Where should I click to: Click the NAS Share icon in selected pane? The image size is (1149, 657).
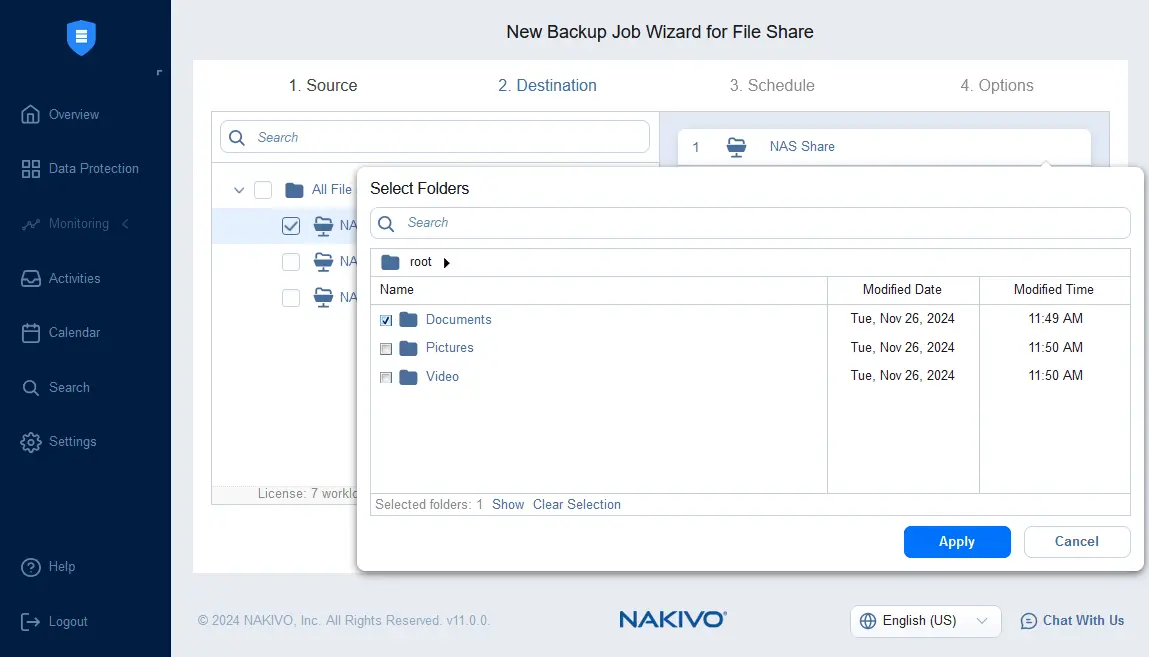(x=736, y=147)
